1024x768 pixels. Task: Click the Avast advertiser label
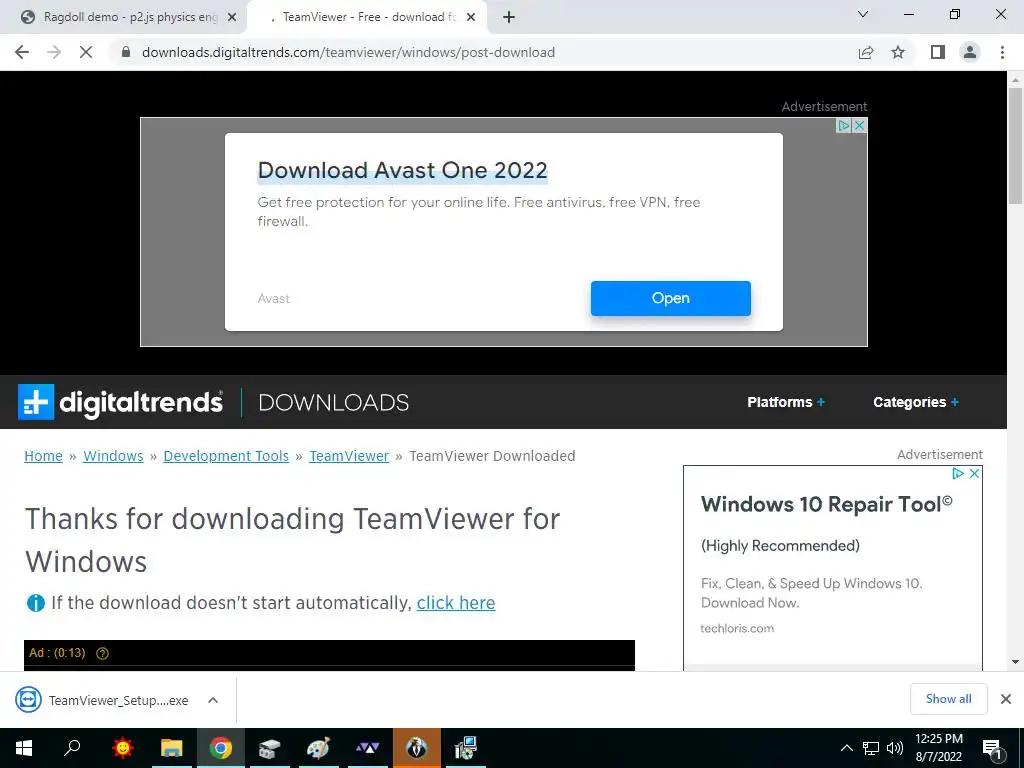click(x=274, y=298)
